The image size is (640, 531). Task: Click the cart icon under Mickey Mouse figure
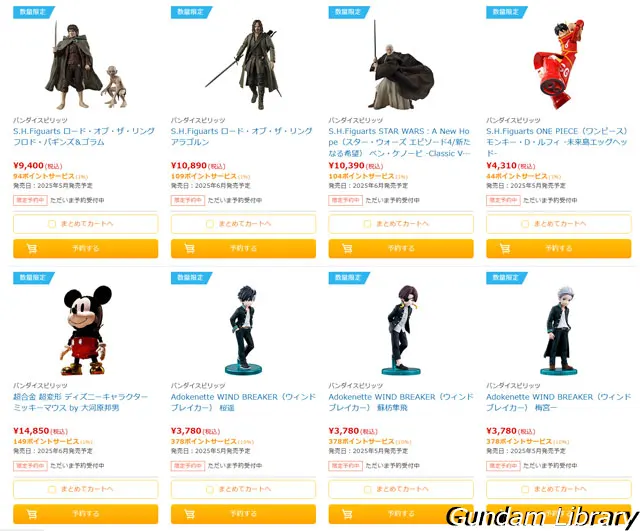[31, 514]
